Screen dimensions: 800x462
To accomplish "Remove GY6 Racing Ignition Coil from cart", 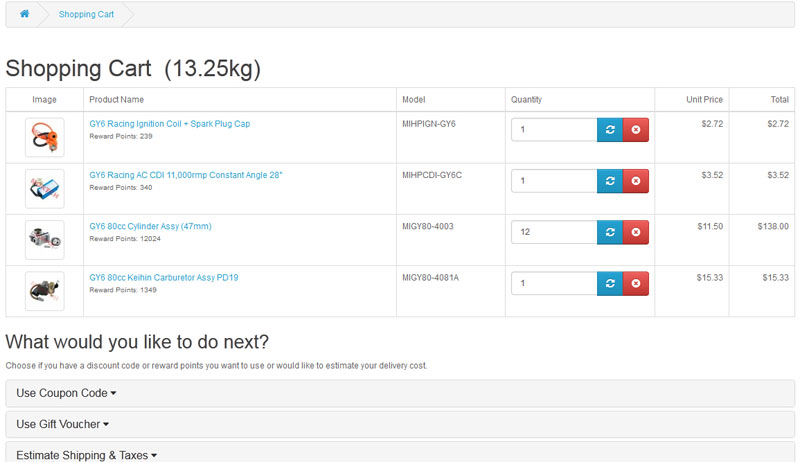I will 636,130.
